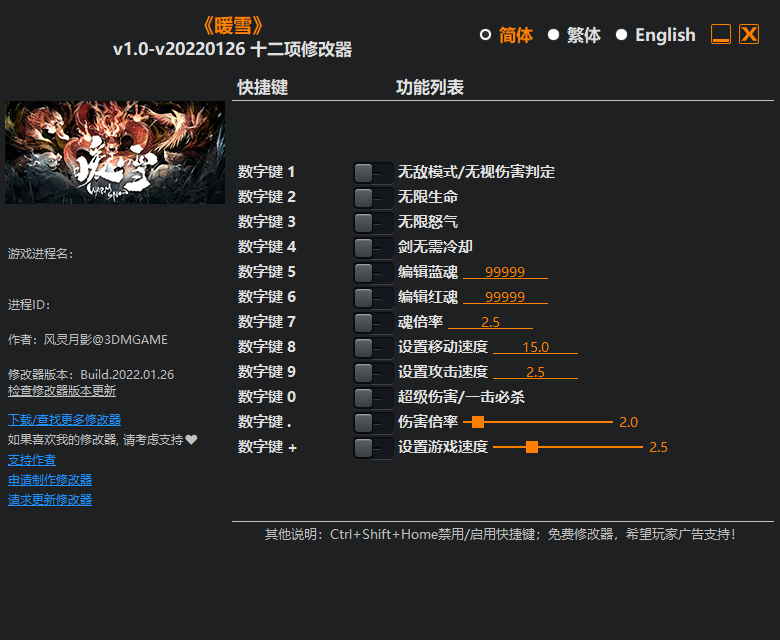
Task: Enable 超级伤害/一击必杀 toggle
Action: click(373, 398)
